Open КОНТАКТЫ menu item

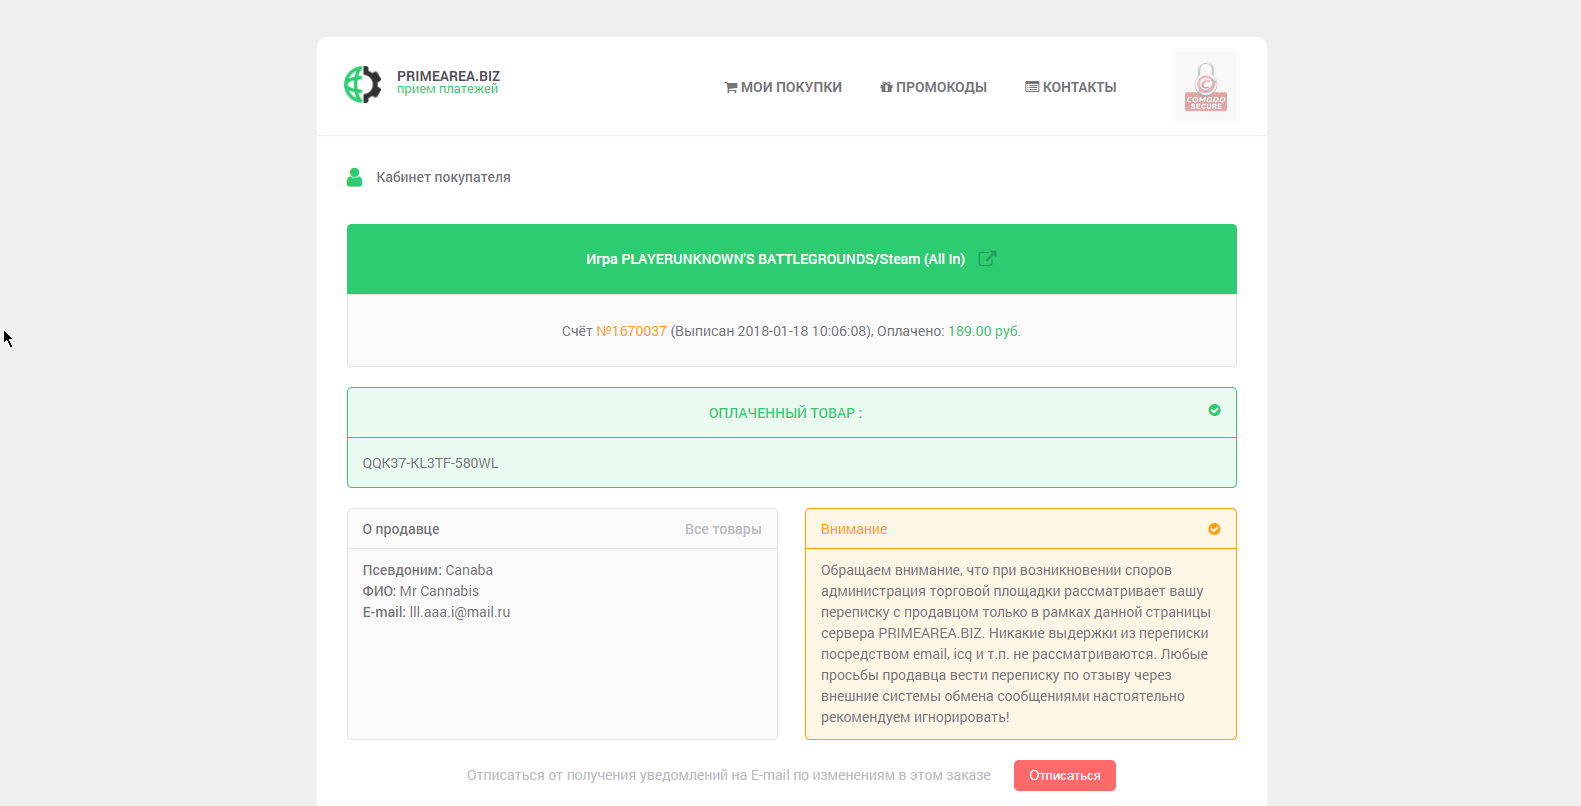[x=1070, y=87]
